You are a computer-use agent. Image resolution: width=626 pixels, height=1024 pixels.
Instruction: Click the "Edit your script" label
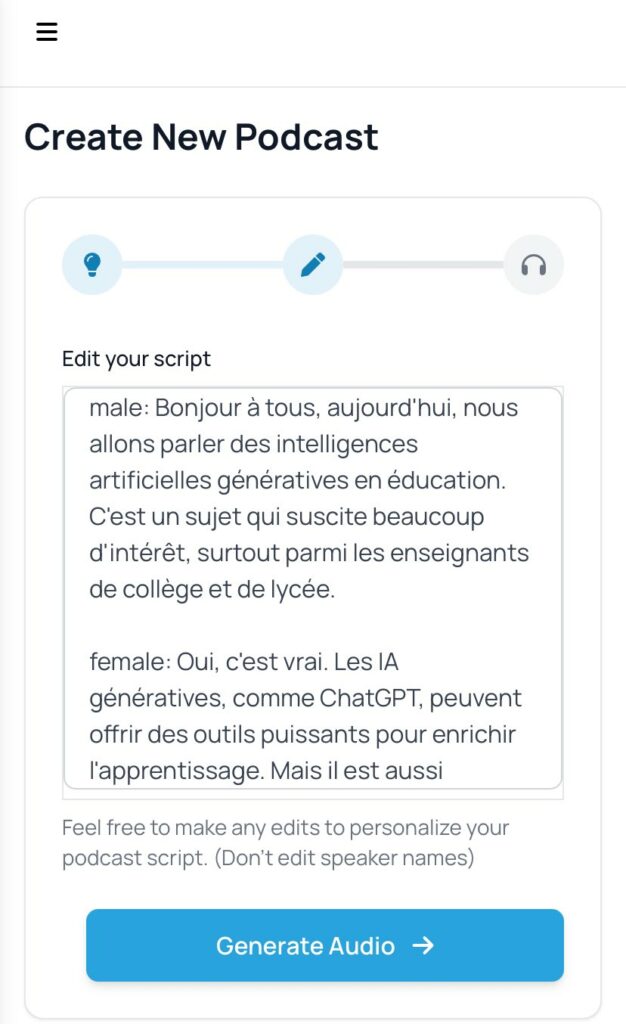pos(136,359)
